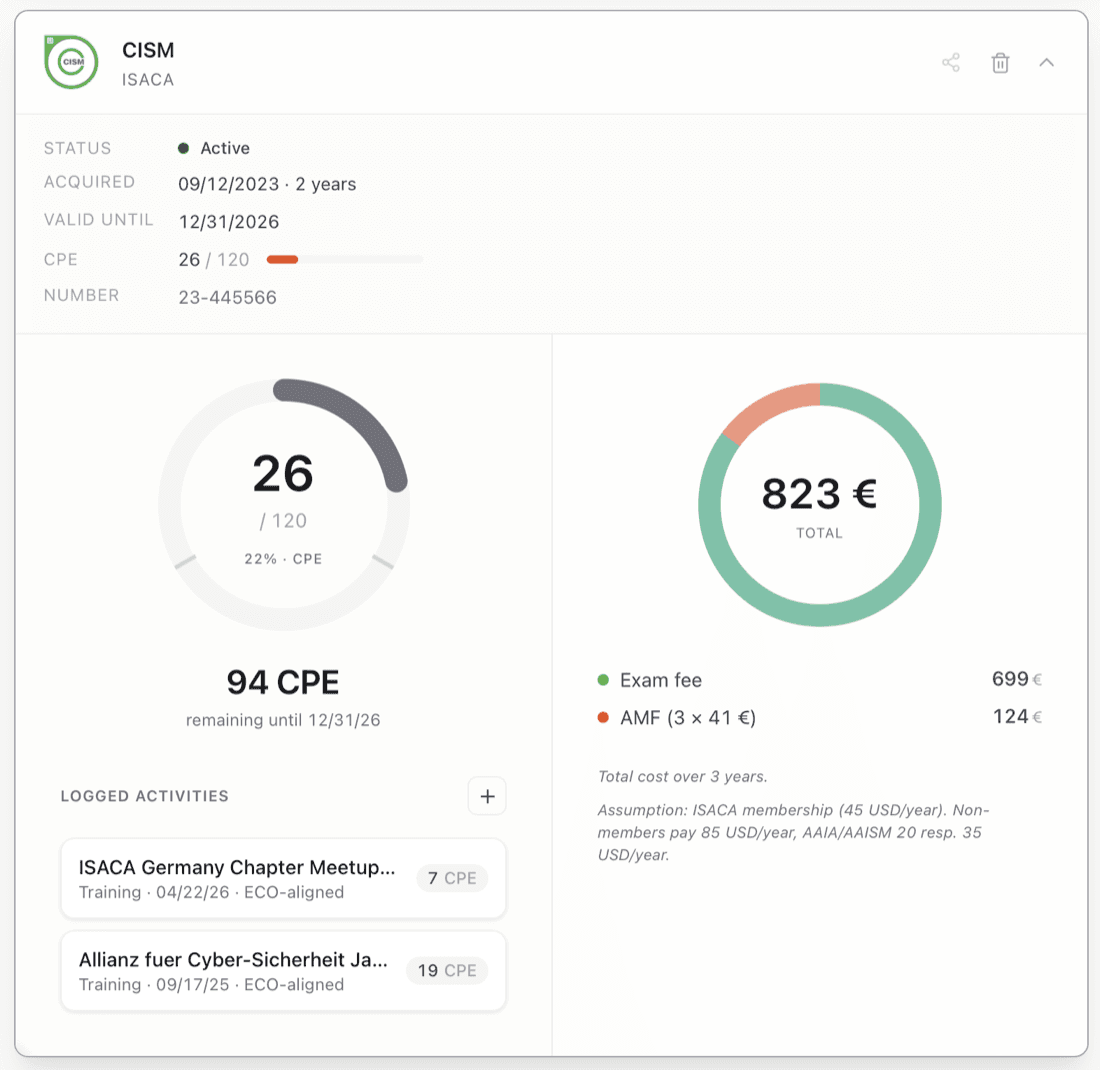Click the orange AMF legend dot
Viewport: 1100px width, 1070px height.
click(x=603, y=717)
